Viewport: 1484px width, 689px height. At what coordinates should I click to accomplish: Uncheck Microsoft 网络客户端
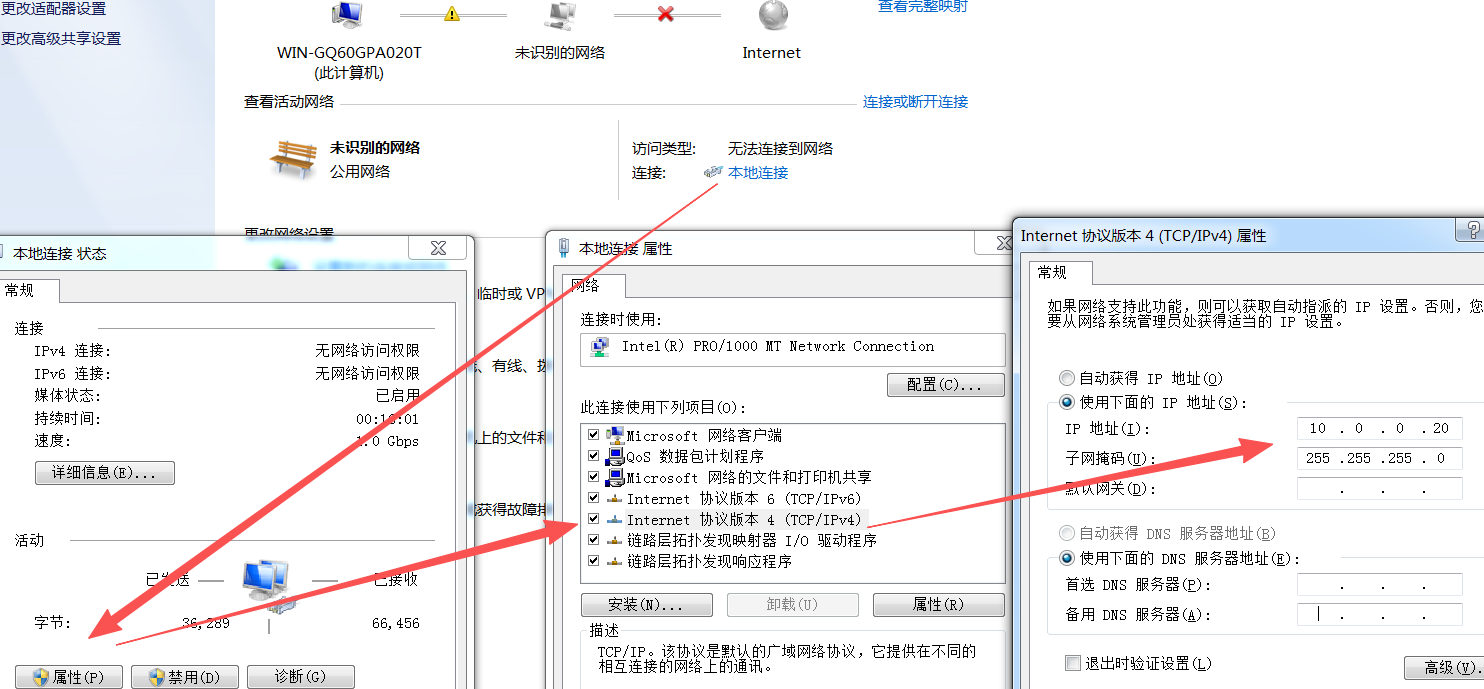pyautogui.click(x=594, y=434)
